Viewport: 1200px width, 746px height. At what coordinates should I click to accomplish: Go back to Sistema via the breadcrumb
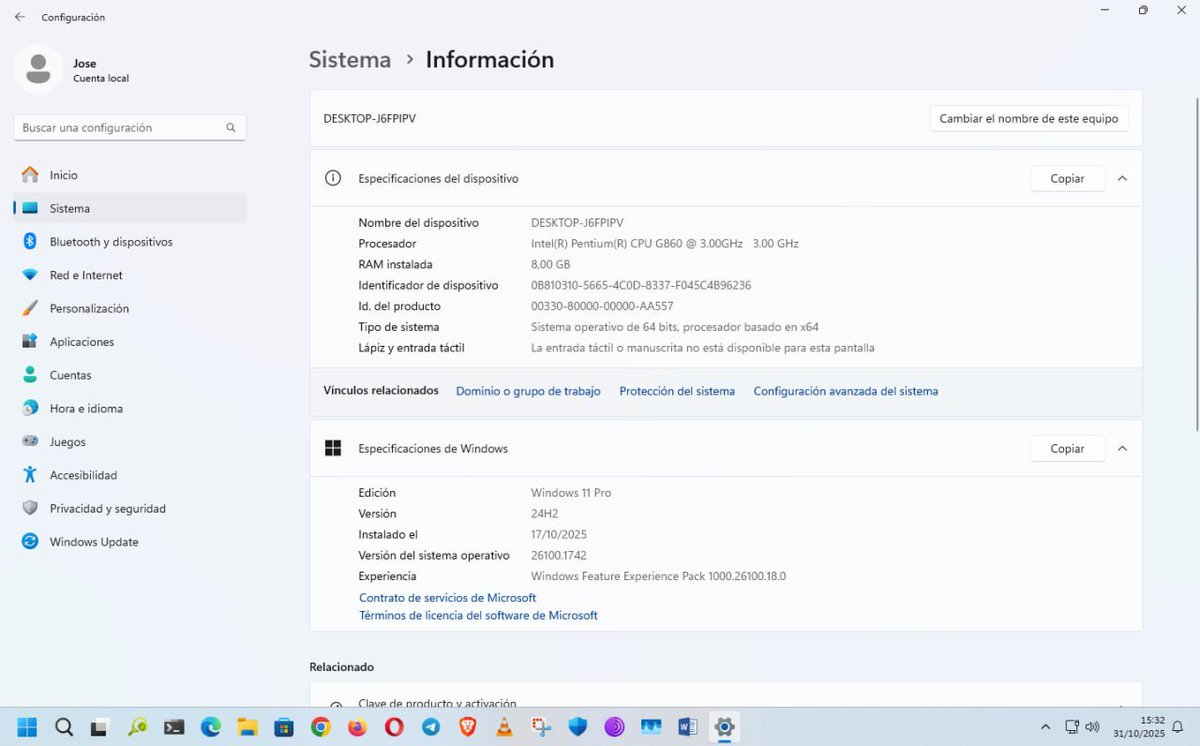click(x=349, y=60)
